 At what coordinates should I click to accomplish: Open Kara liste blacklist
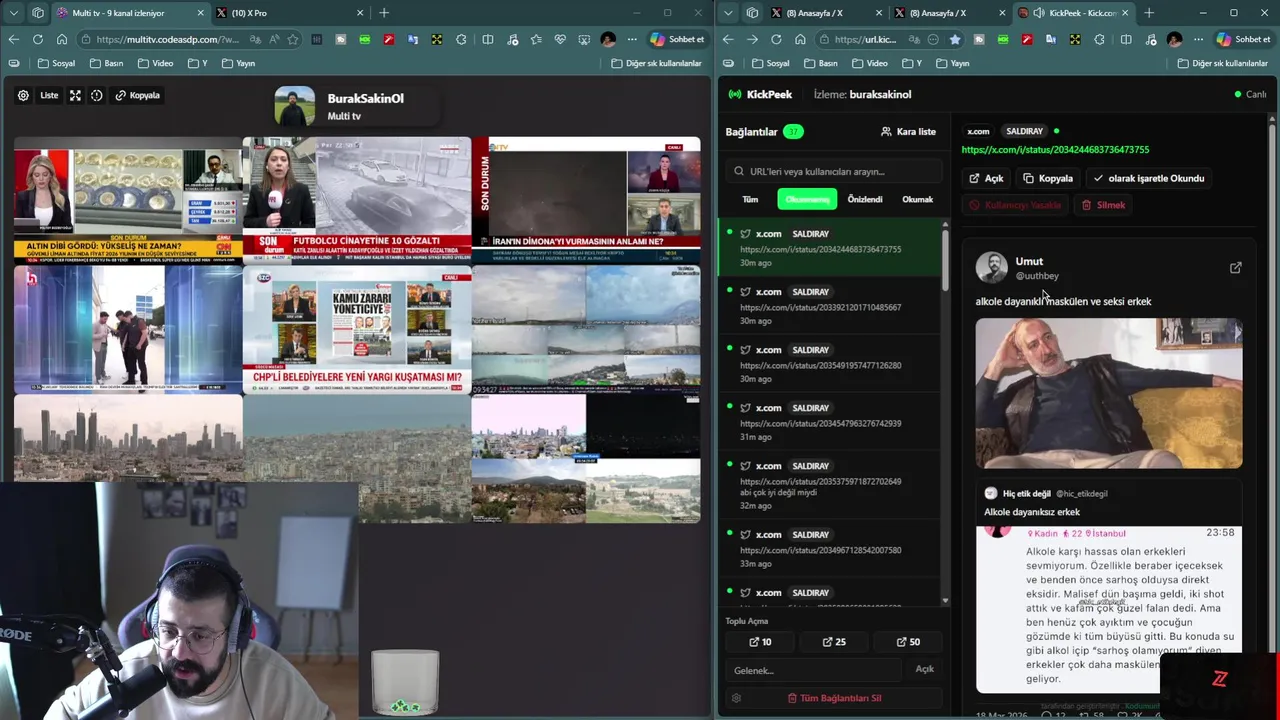(x=908, y=131)
